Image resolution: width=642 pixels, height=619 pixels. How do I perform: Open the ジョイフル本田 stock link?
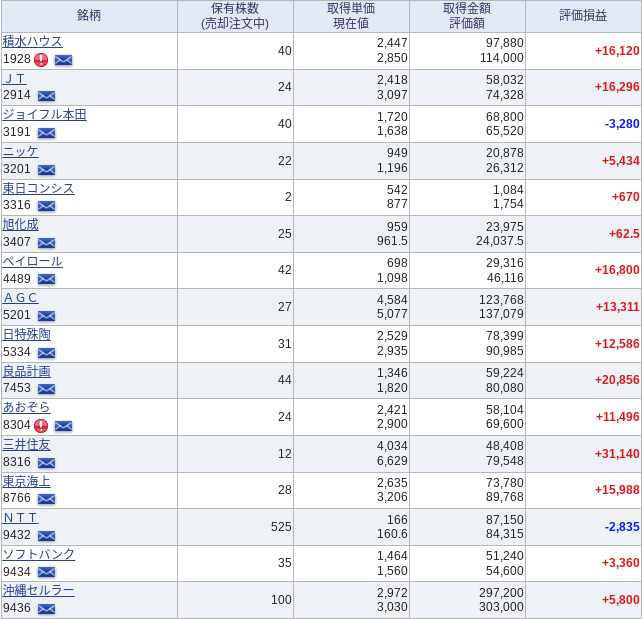point(45,114)
